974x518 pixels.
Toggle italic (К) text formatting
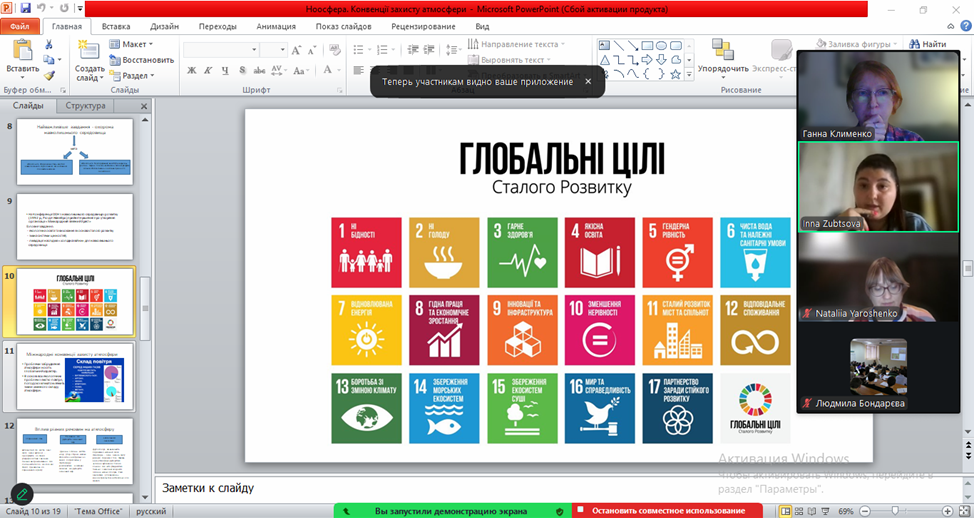207,70
